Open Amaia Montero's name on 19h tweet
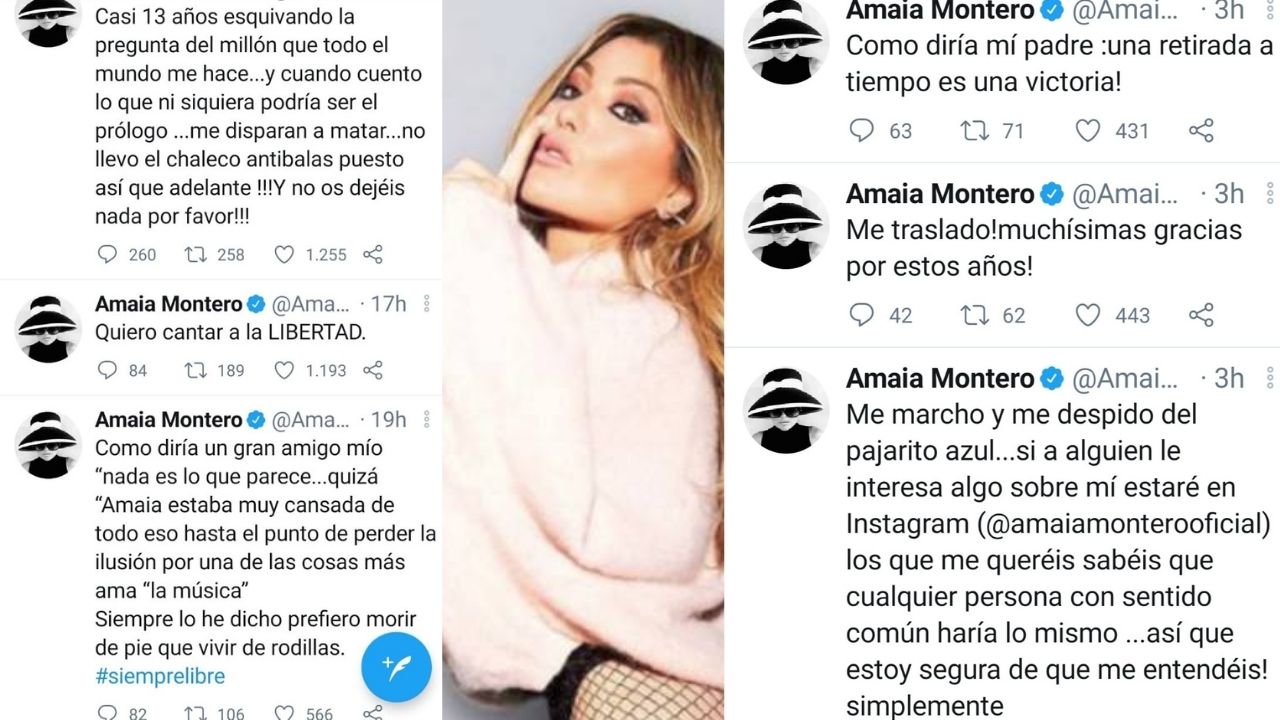This screenshot has height=720, width=1280. (168, 420)
